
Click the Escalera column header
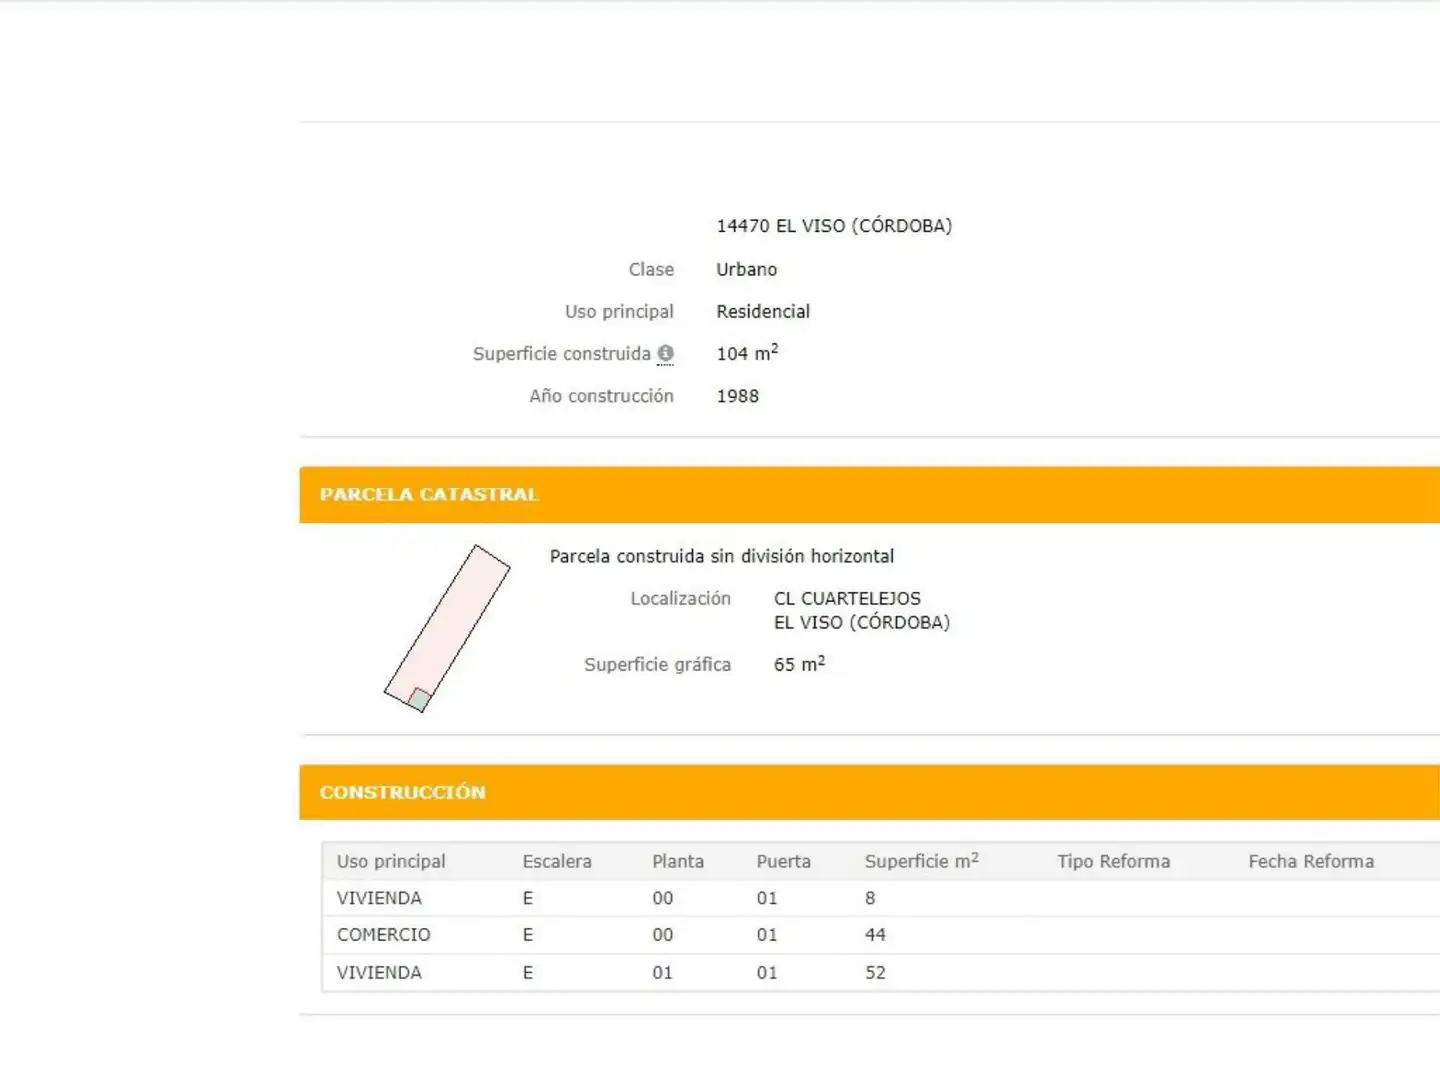pos(557,861)
